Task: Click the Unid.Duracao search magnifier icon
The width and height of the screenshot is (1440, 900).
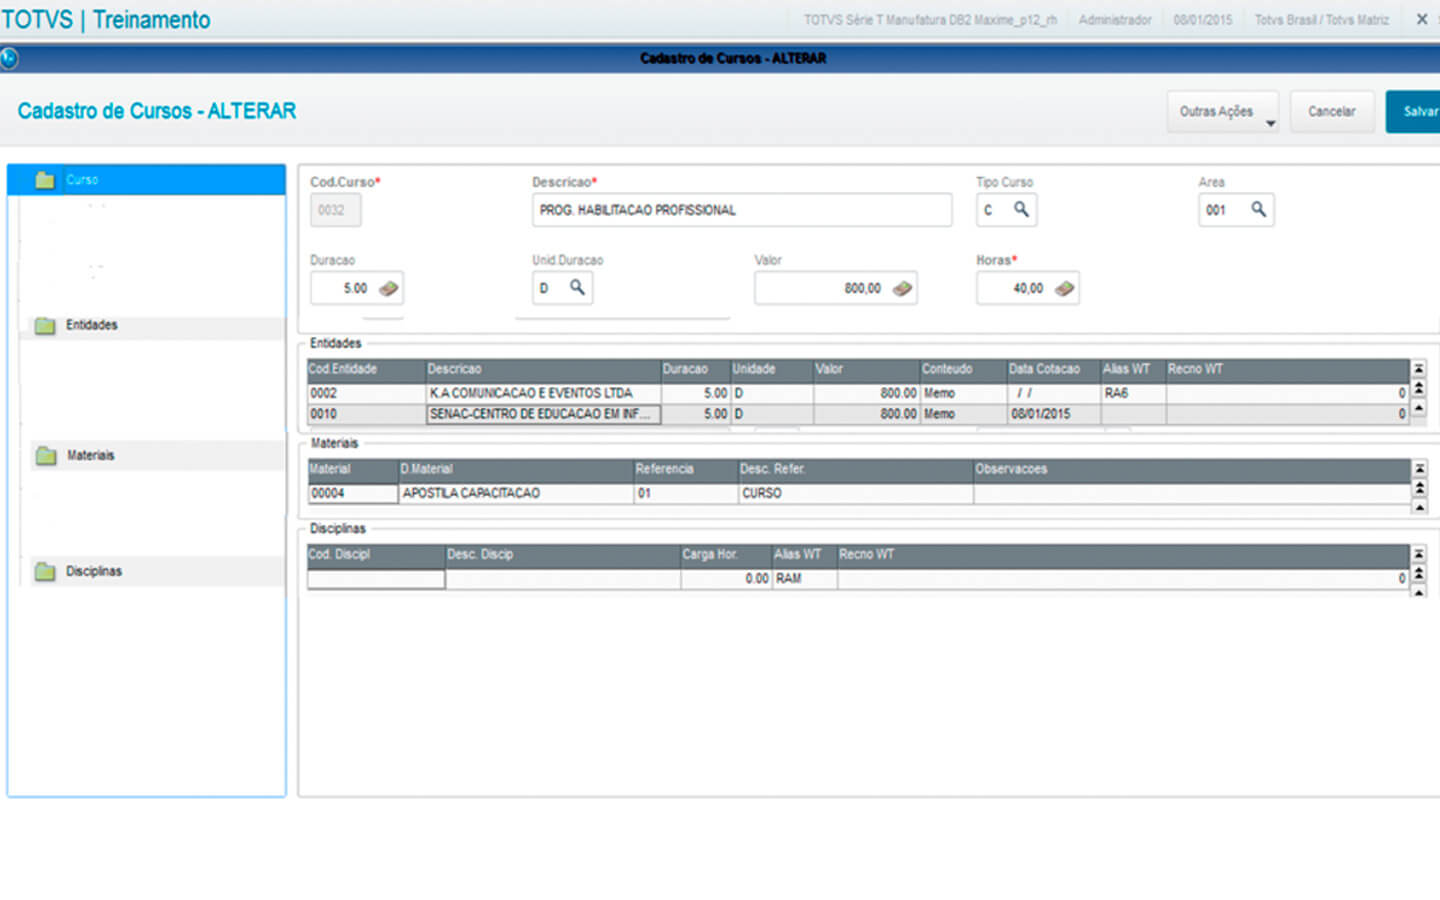Action: click(x=577, y=287)
